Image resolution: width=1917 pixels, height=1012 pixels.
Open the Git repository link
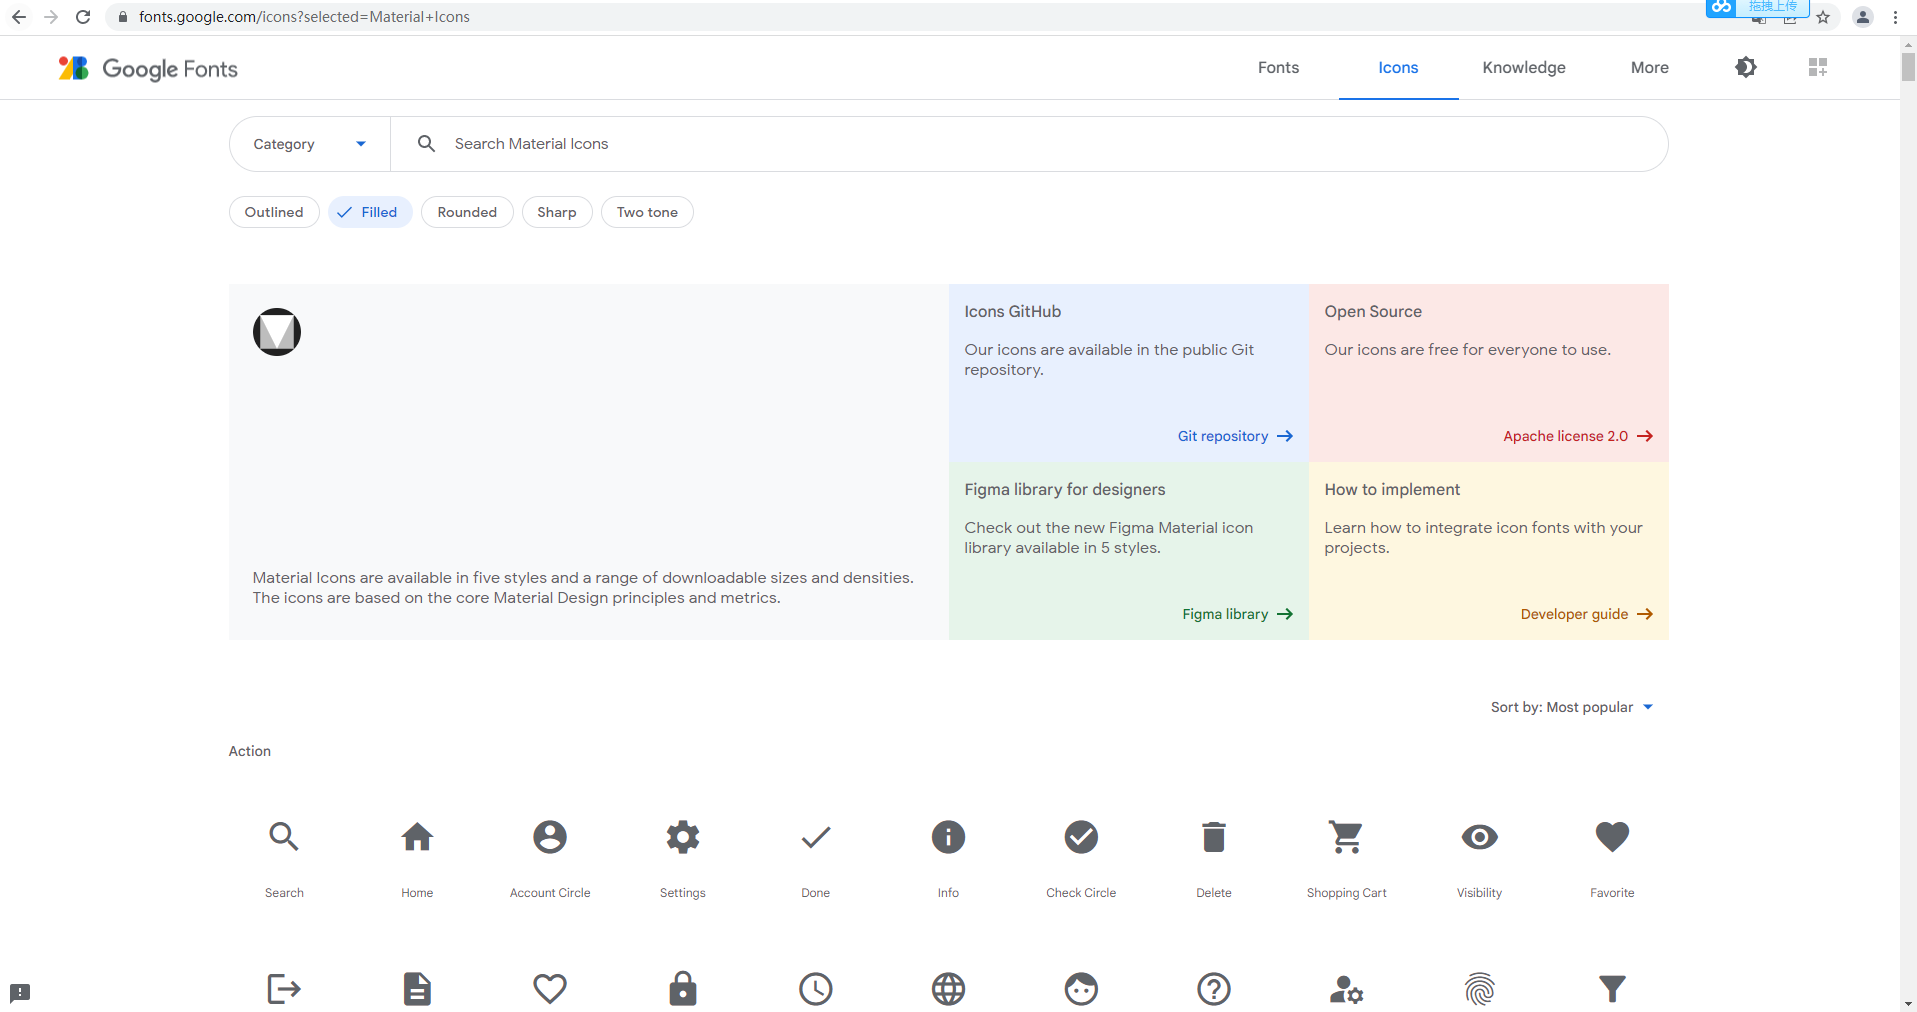pyautogui.click(x=1235, y=436)
